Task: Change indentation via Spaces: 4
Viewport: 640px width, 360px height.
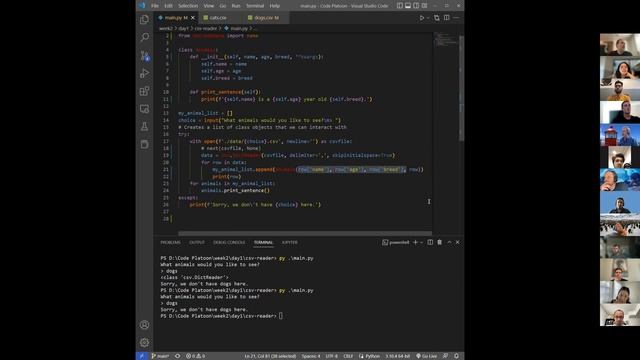Action: 311,356
